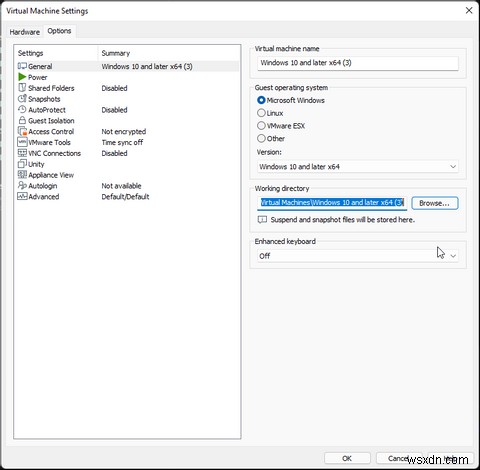Choose Other guest operating system
The height and width of the screenshot is (470, 480).
coord(261,138)
